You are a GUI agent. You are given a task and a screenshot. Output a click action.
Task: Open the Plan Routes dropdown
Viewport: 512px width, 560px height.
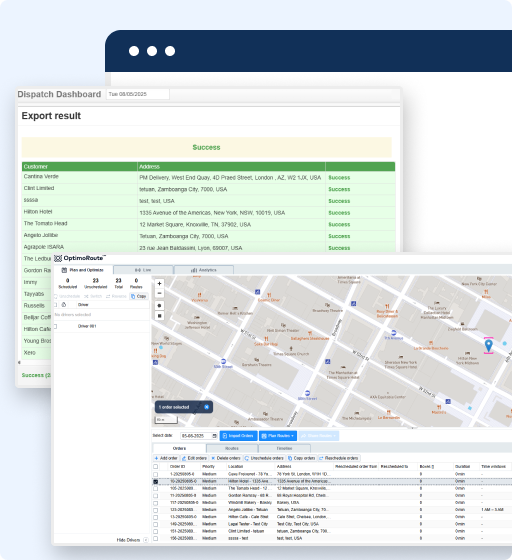[x=278, y=436]
